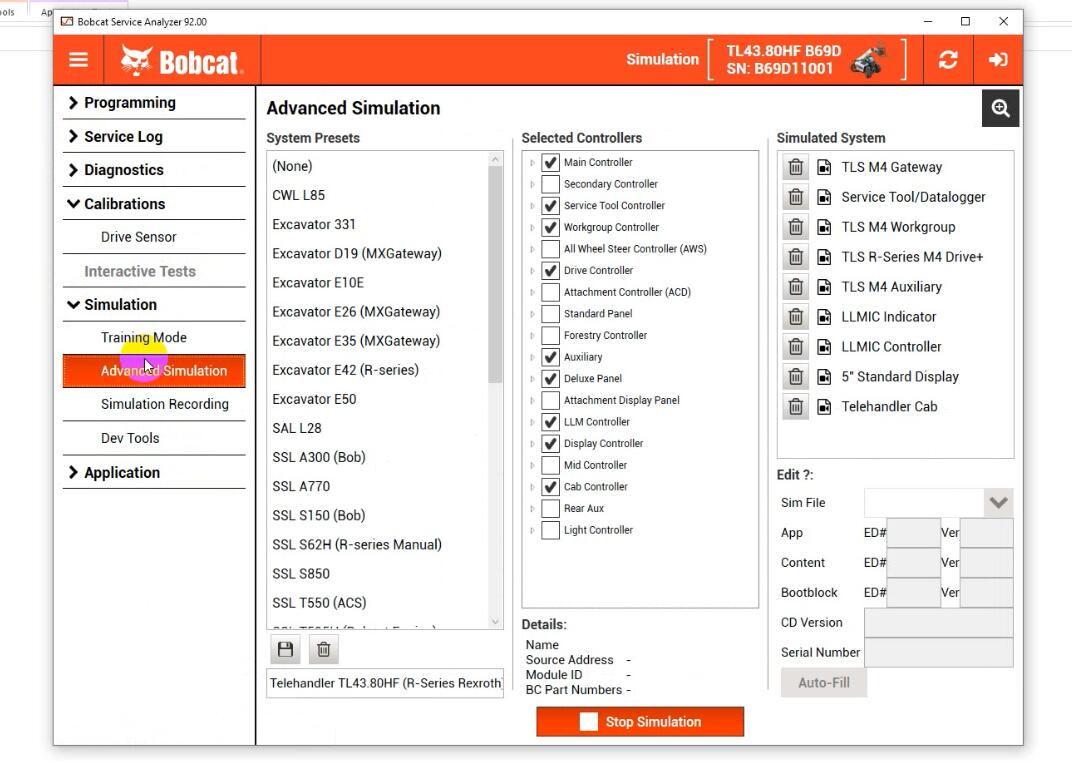Check All Wheel Steer Controller (AWS)
The height and width of the screenshot is (771, 1072).
[550, 249]
